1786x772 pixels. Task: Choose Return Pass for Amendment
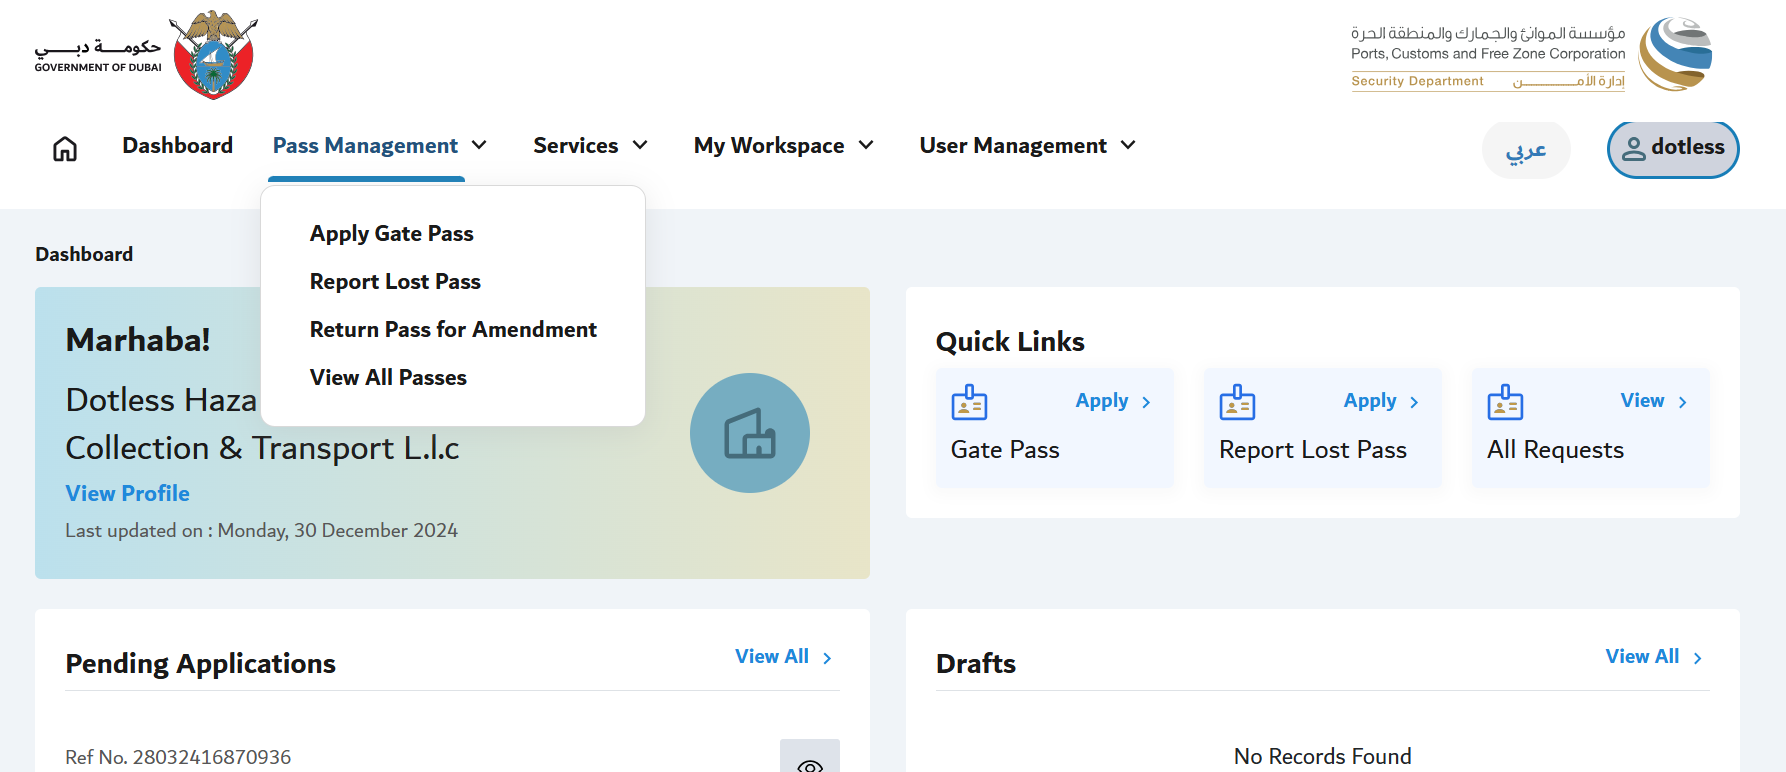[x=453, y=330]
